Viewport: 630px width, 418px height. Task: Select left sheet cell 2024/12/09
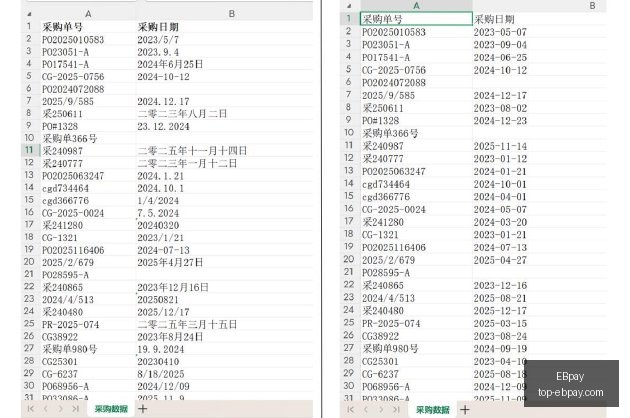point(224,386)
